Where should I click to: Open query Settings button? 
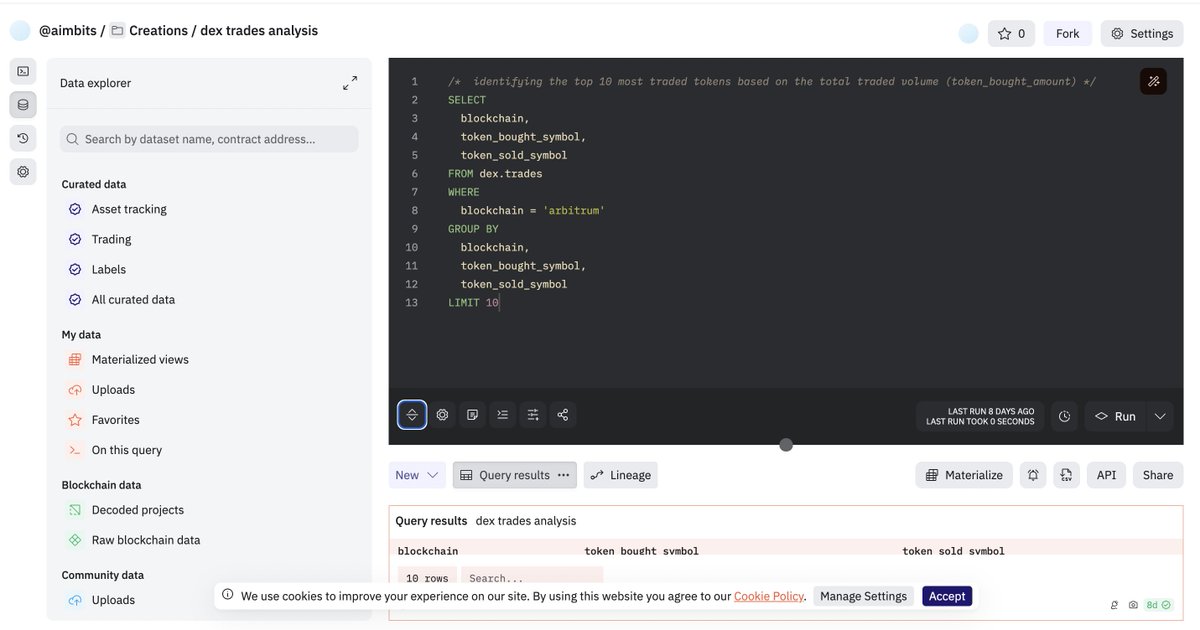tap(1142, 33)
